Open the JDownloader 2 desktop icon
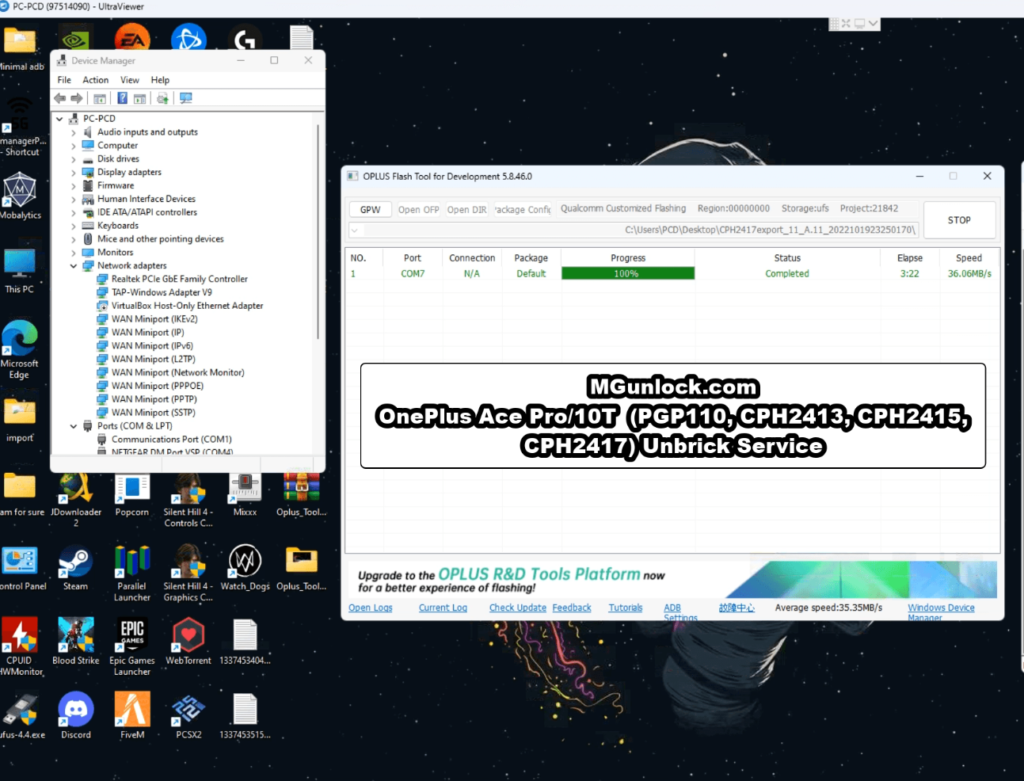Image resolution: width=1024 pixels, height=781 pixels. (x=76, y=500)
